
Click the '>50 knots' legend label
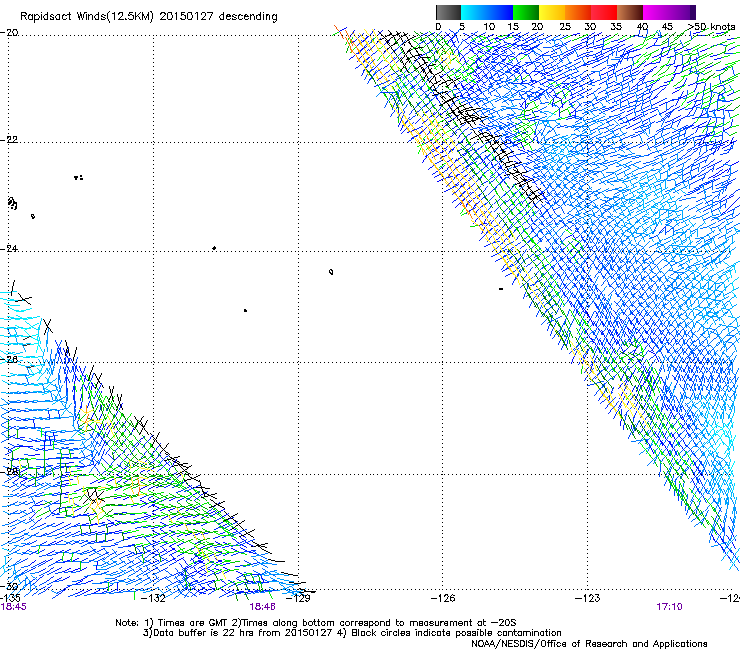712,27
